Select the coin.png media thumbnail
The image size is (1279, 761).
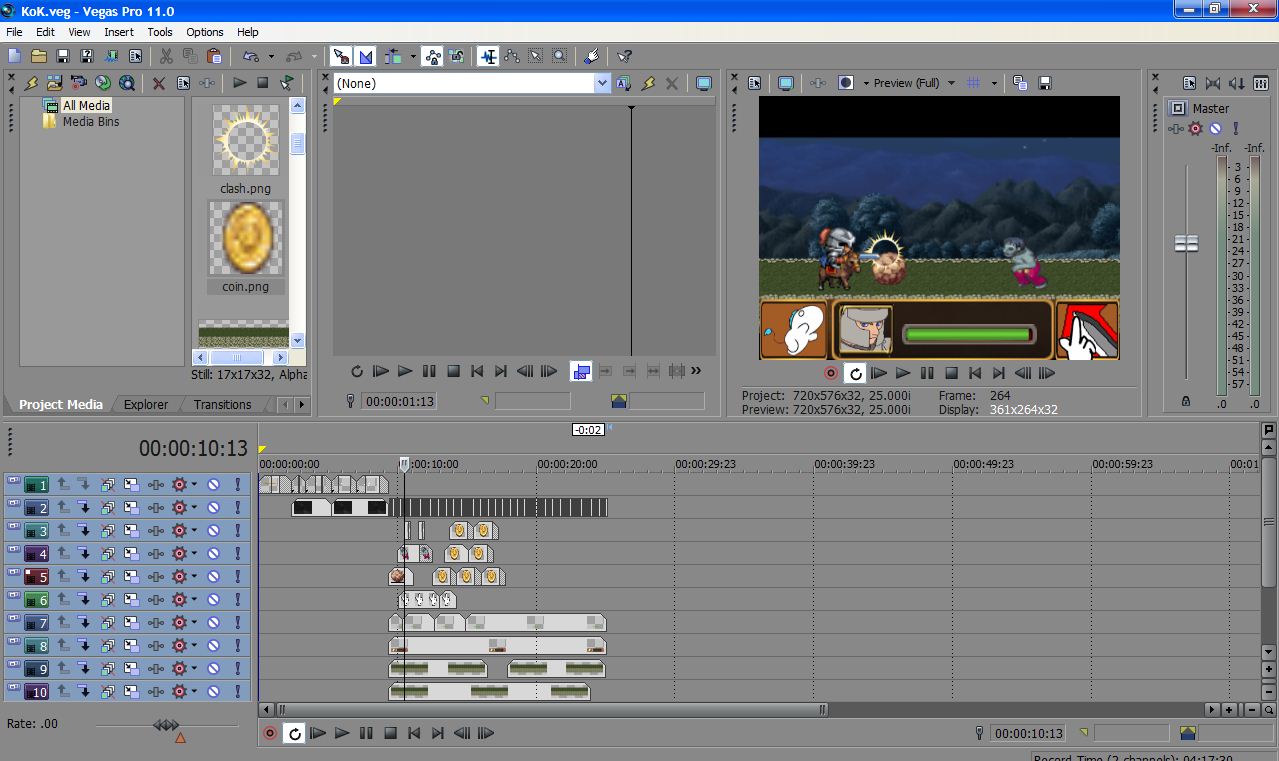[x=246, y=247]
